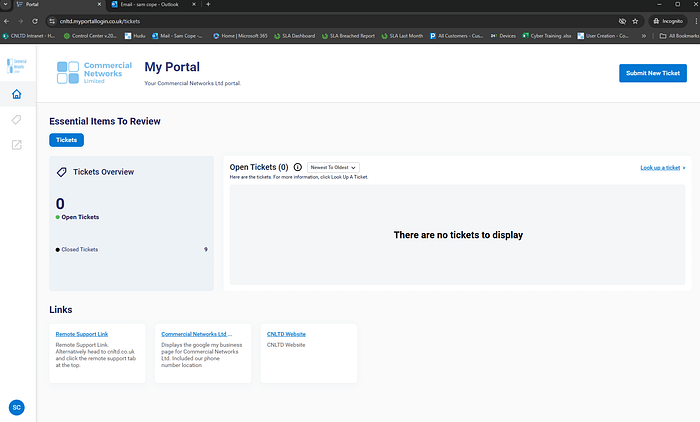Open the All Bookmarks folder
Screen dimensions: 700x422
679,36
